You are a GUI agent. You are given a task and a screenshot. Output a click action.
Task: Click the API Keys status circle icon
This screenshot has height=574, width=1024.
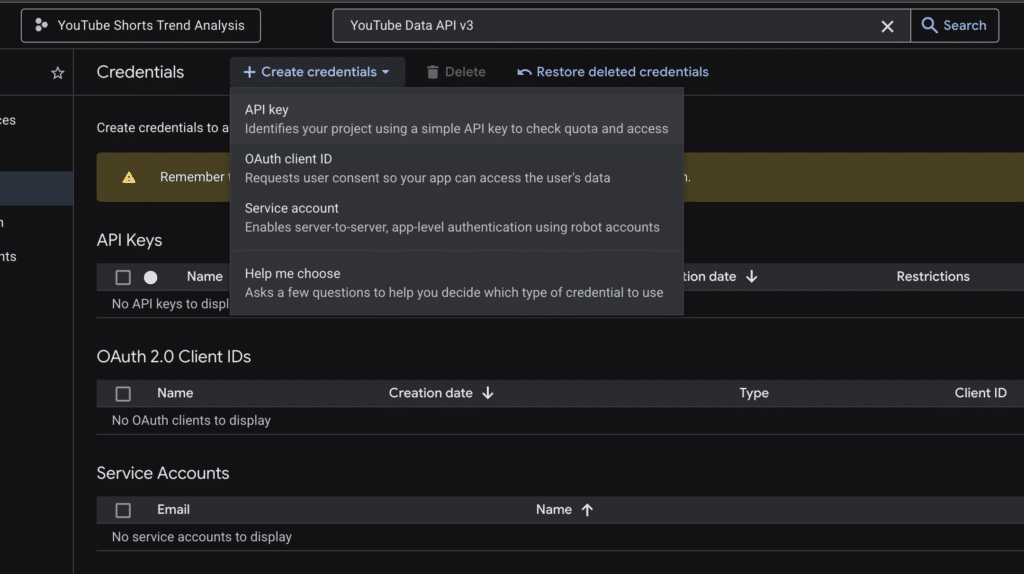150,277
